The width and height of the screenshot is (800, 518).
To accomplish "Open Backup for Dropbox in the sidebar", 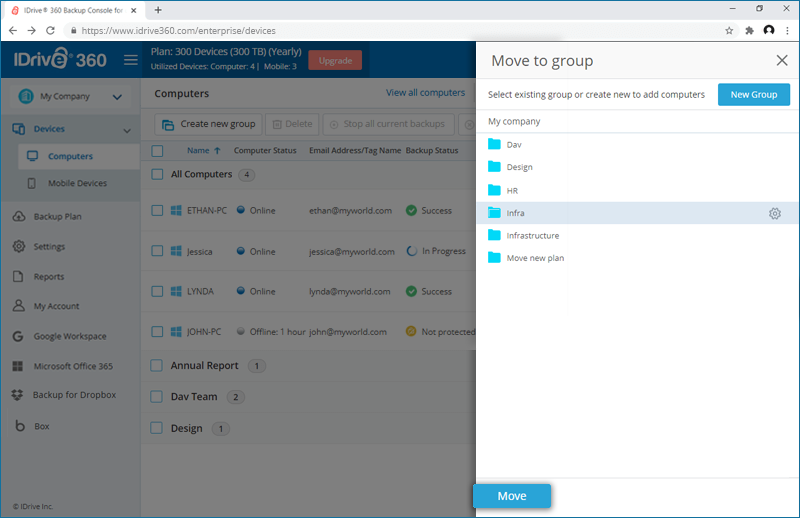I will click(x=74, y=395).
